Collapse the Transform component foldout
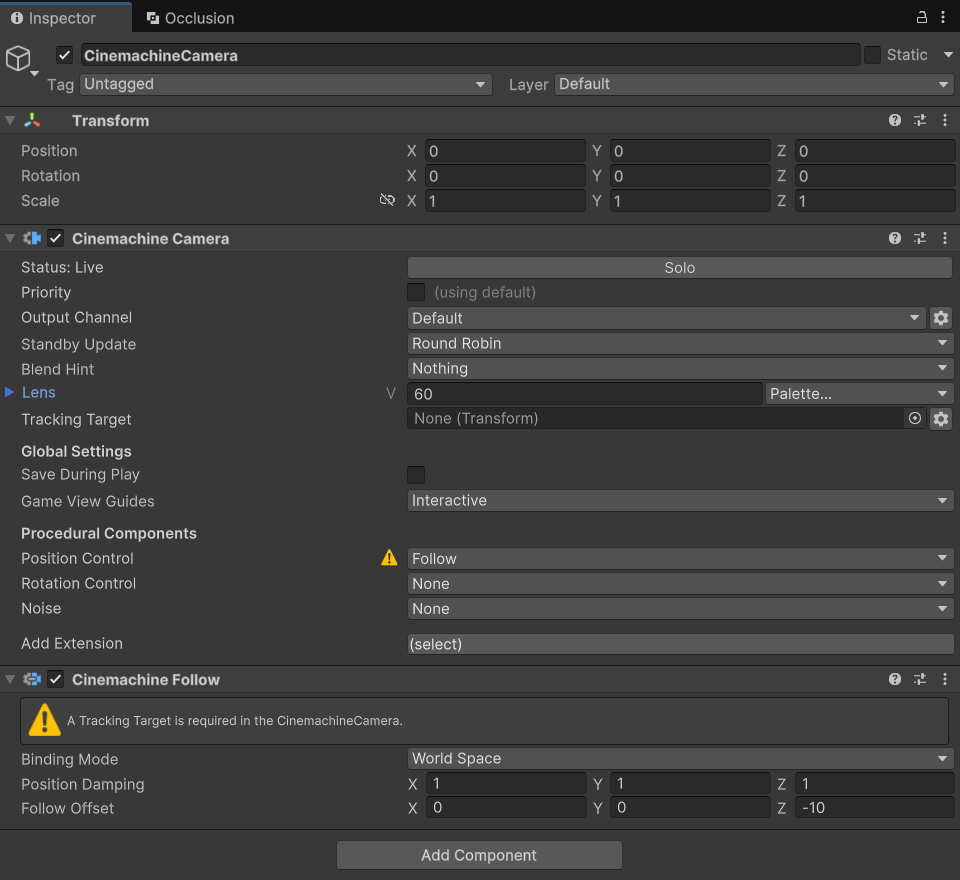 point(10,120)
